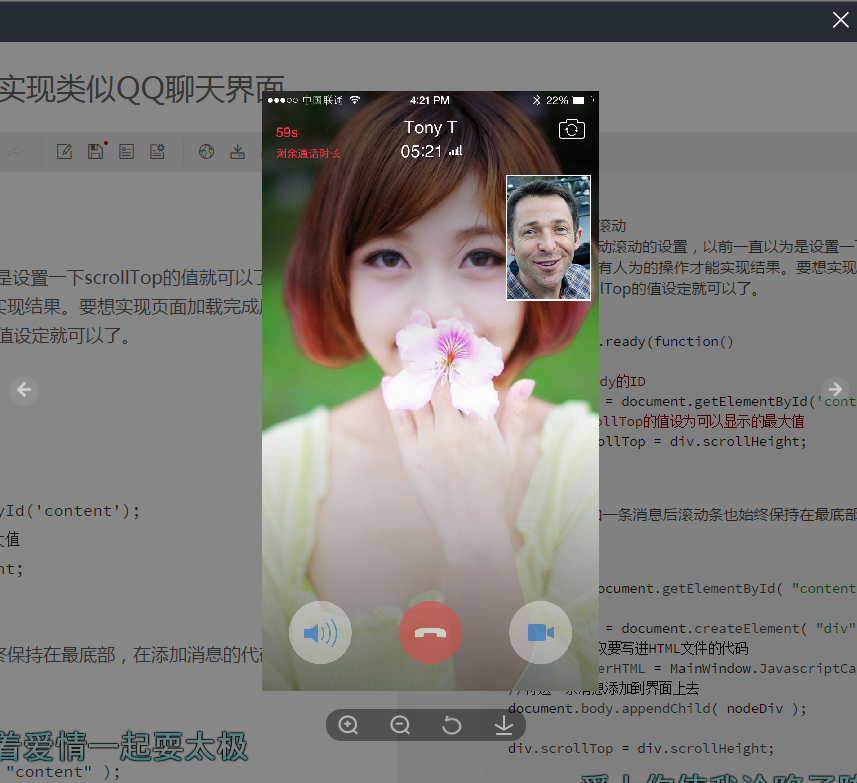Image resolution: width=857 pixels, height=783 pixels.
Task: Tap the speaker button in the call screen
Action: pos(320,633)
